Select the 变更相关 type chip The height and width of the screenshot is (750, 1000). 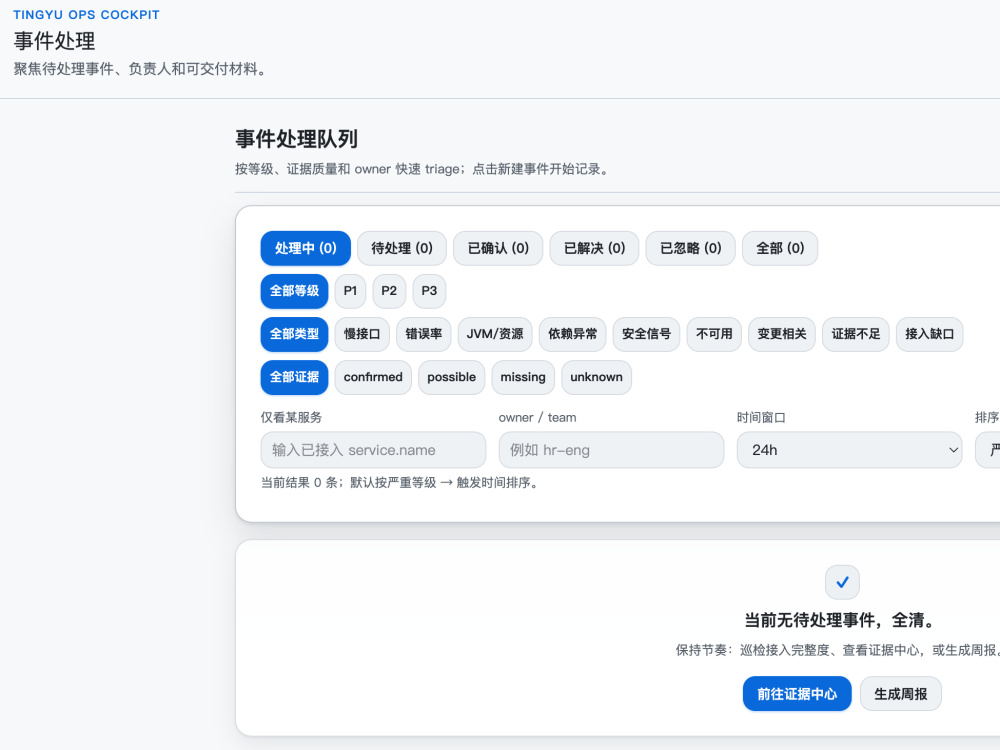pos(782,334)
